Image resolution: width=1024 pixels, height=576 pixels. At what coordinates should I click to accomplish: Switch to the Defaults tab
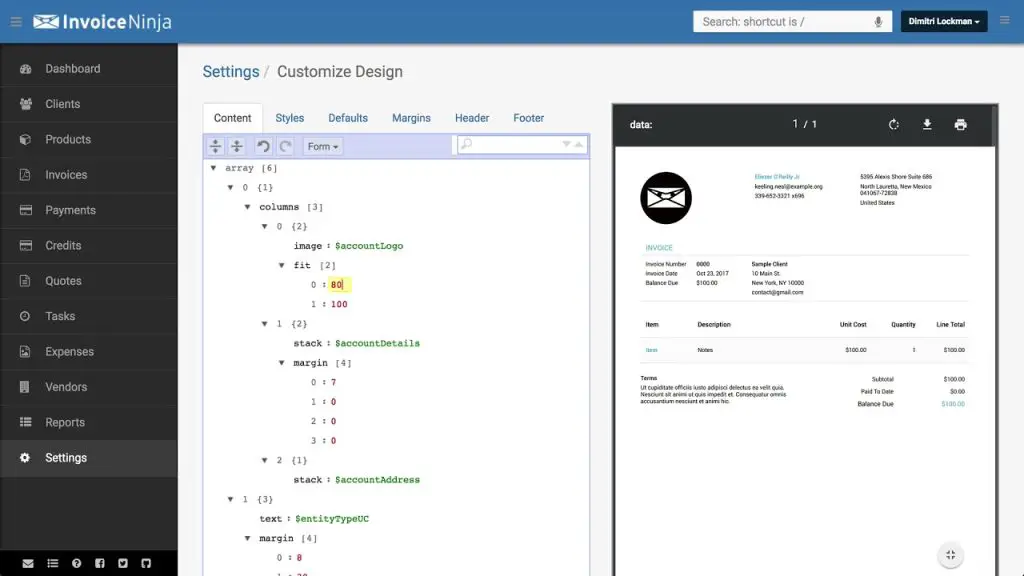tap(348, 118)
